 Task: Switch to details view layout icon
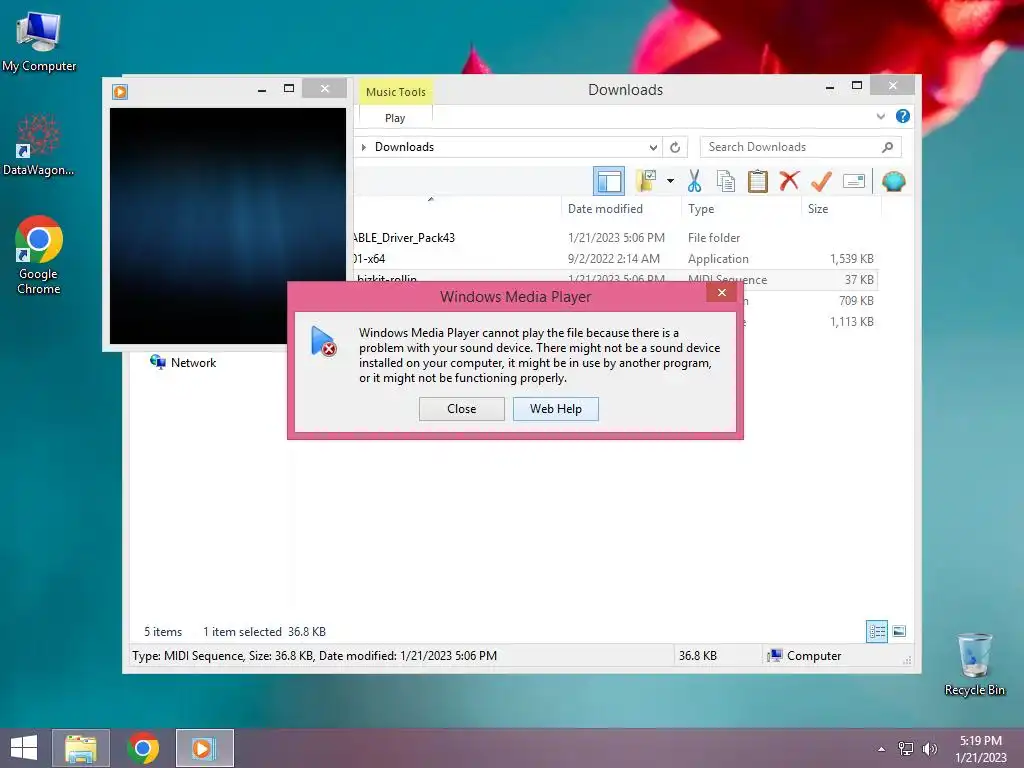point(877,632)
